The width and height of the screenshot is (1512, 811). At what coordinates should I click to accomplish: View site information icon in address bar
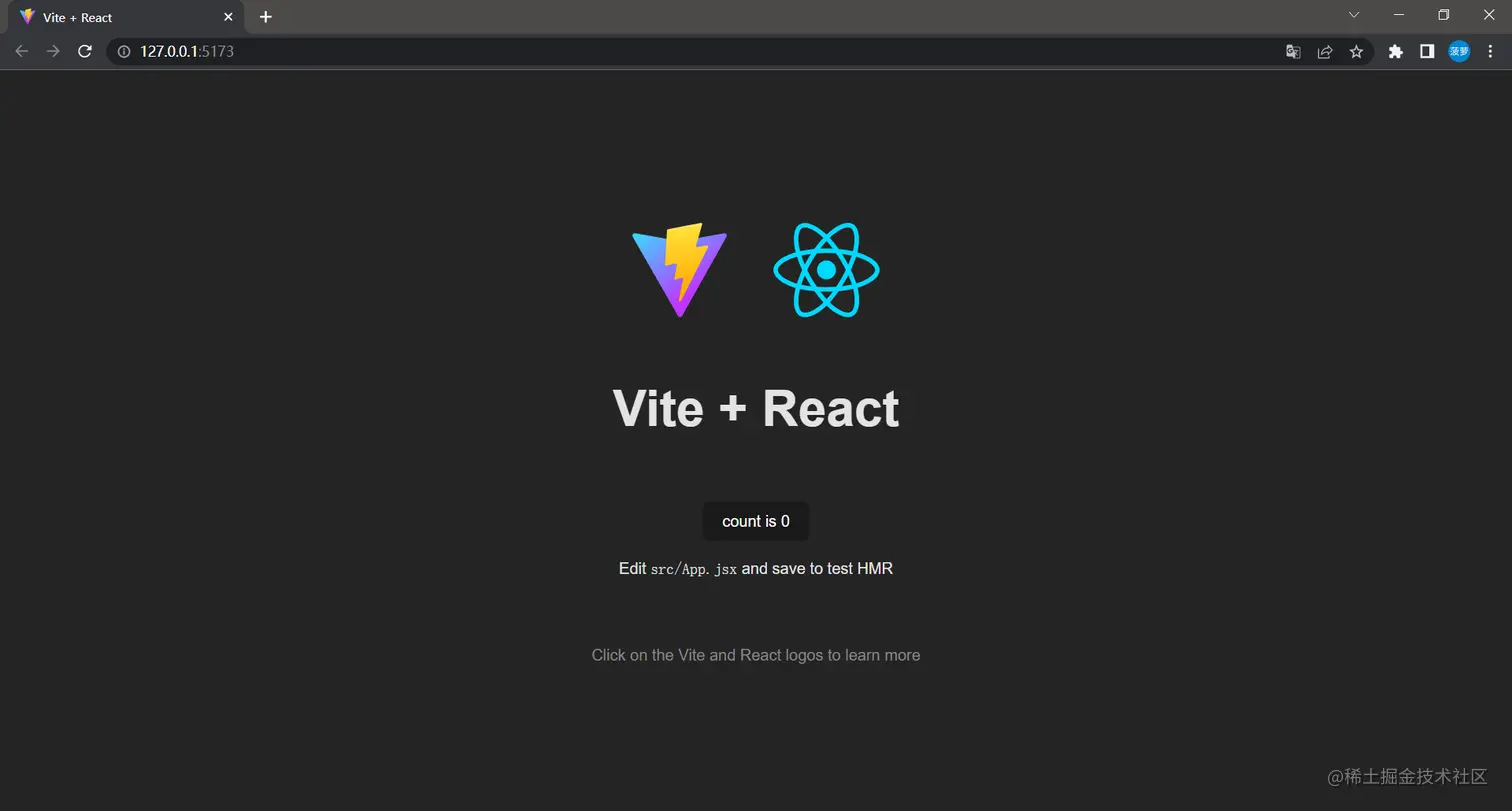[x=124, y=51]
